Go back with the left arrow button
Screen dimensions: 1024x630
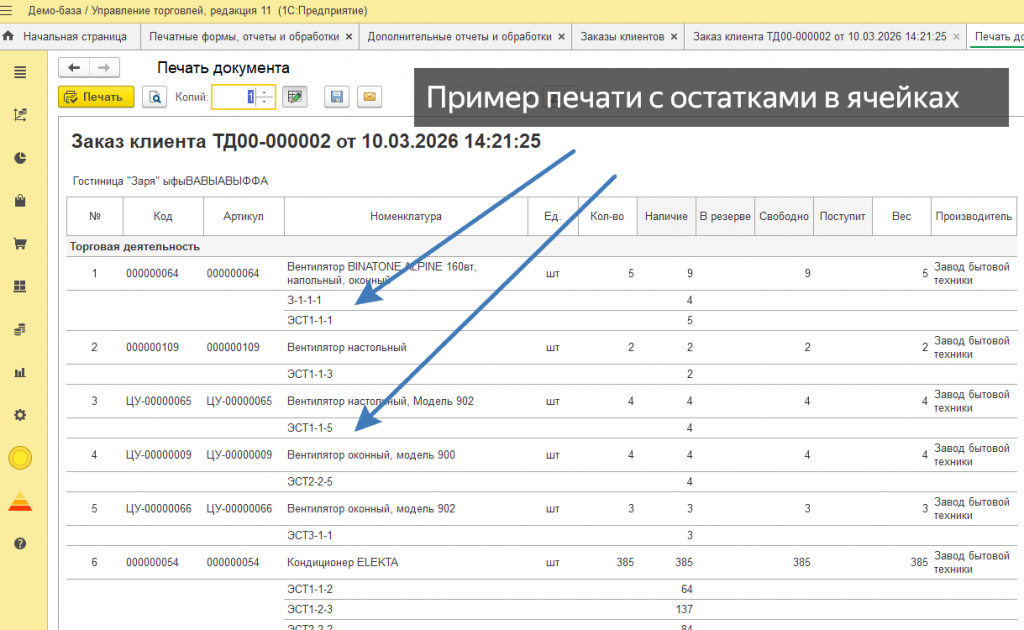click(x=74, y=67)
